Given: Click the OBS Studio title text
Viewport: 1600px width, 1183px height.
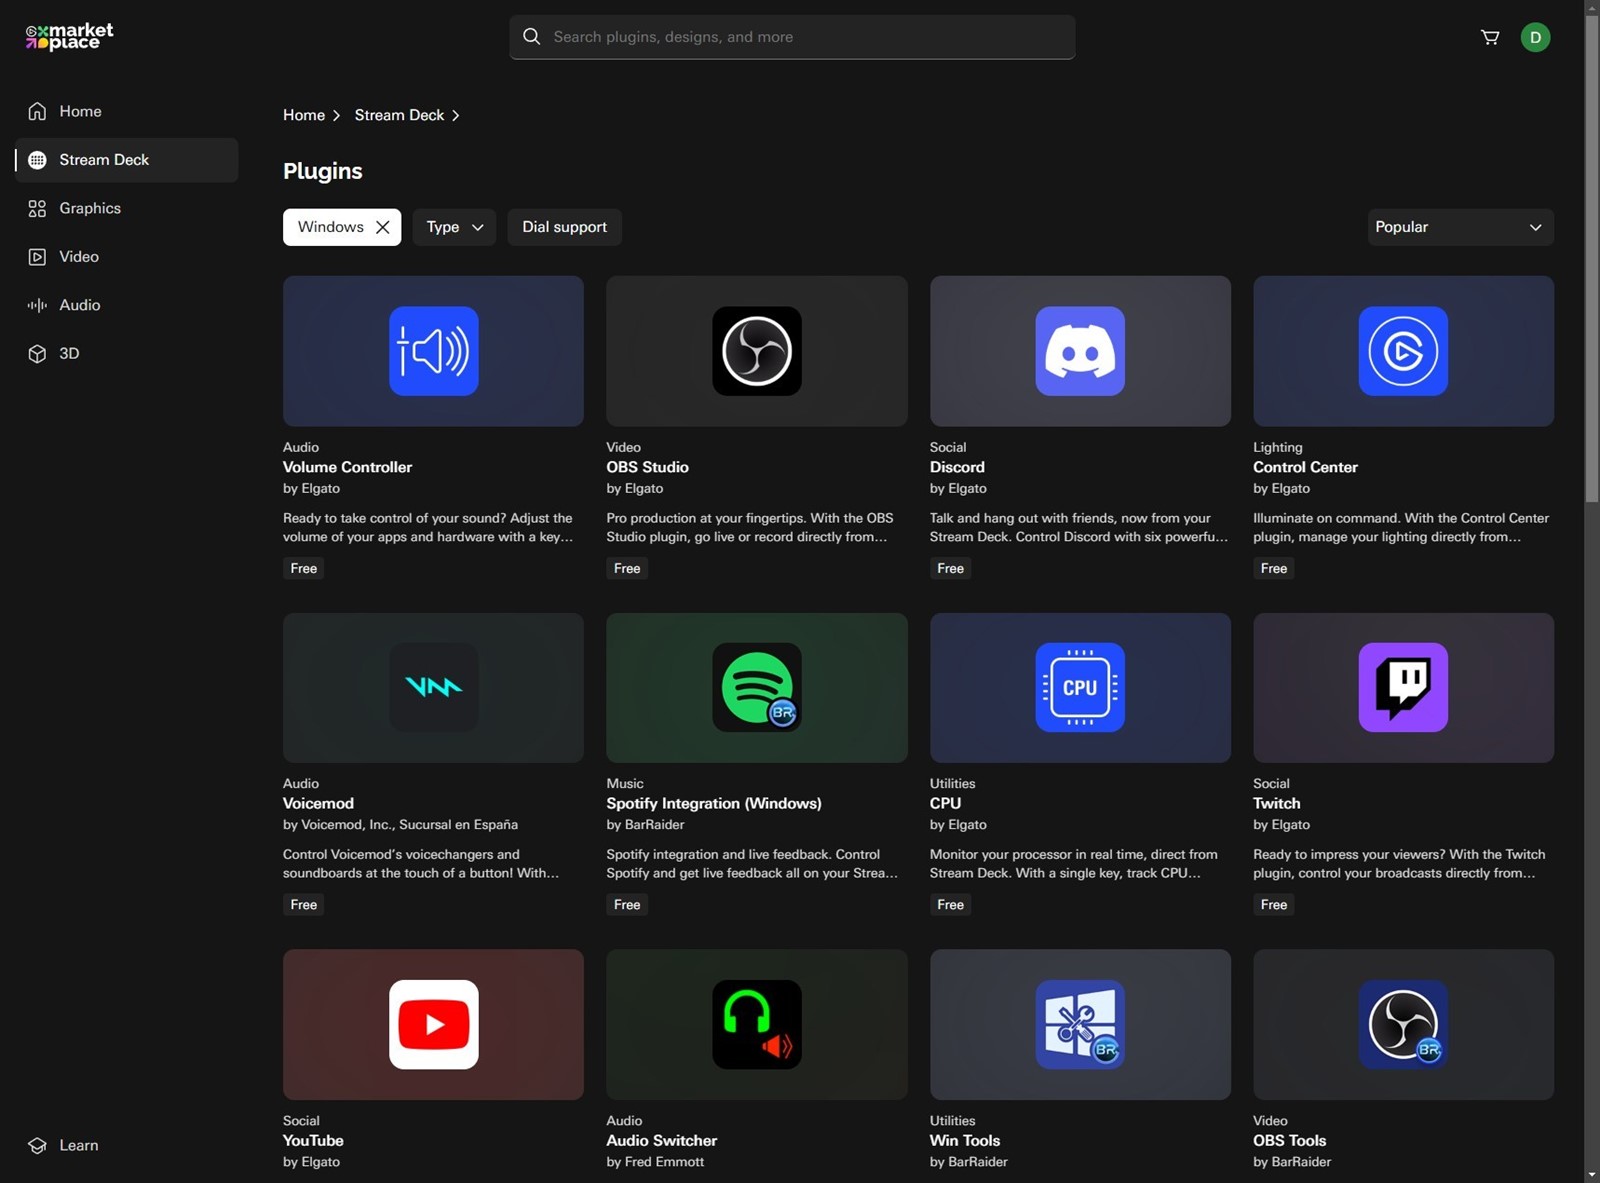Looking at the screenshot, I should (647, 467).
